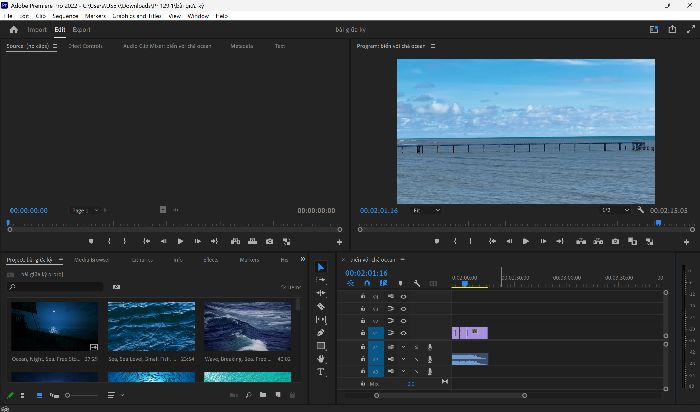Click Export Frame camera icon in Program monitor
The height and width of the screenshot is (412, 700).
(x=615, y=241)
